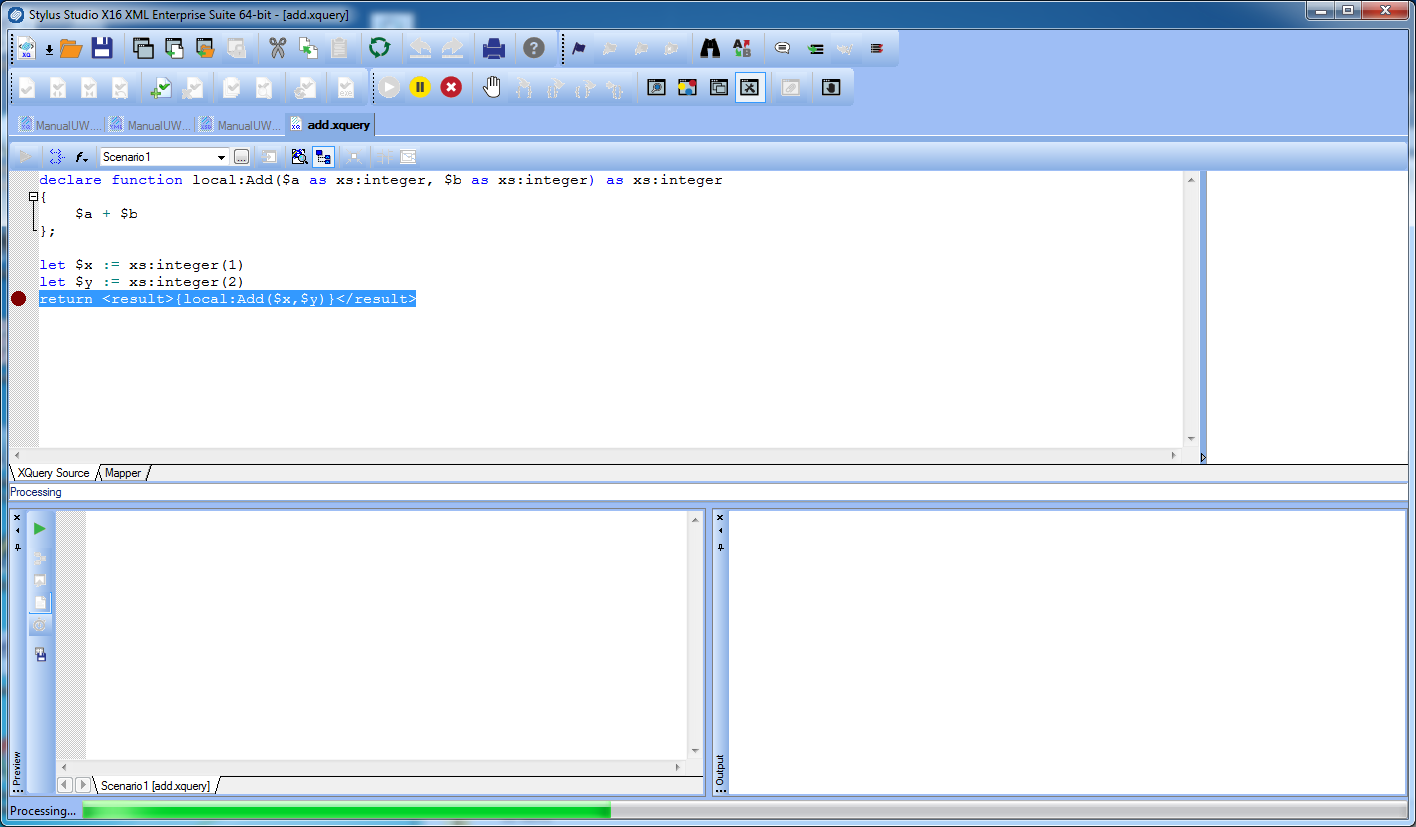The width and height of the screenshot is (1416, 827).
Task: Toggle the highlighted tools window button
Action: point(750,88)
